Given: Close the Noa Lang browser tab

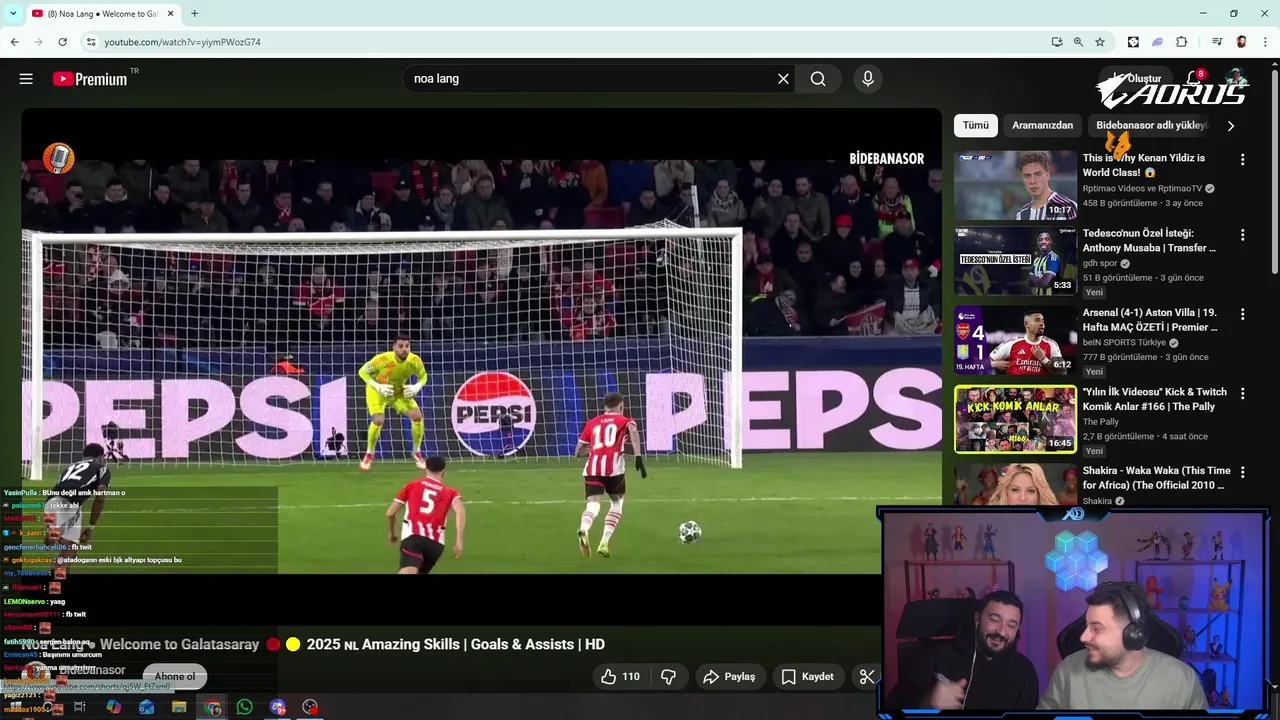Looking at the screenshot, I should (x=171, y=14).
